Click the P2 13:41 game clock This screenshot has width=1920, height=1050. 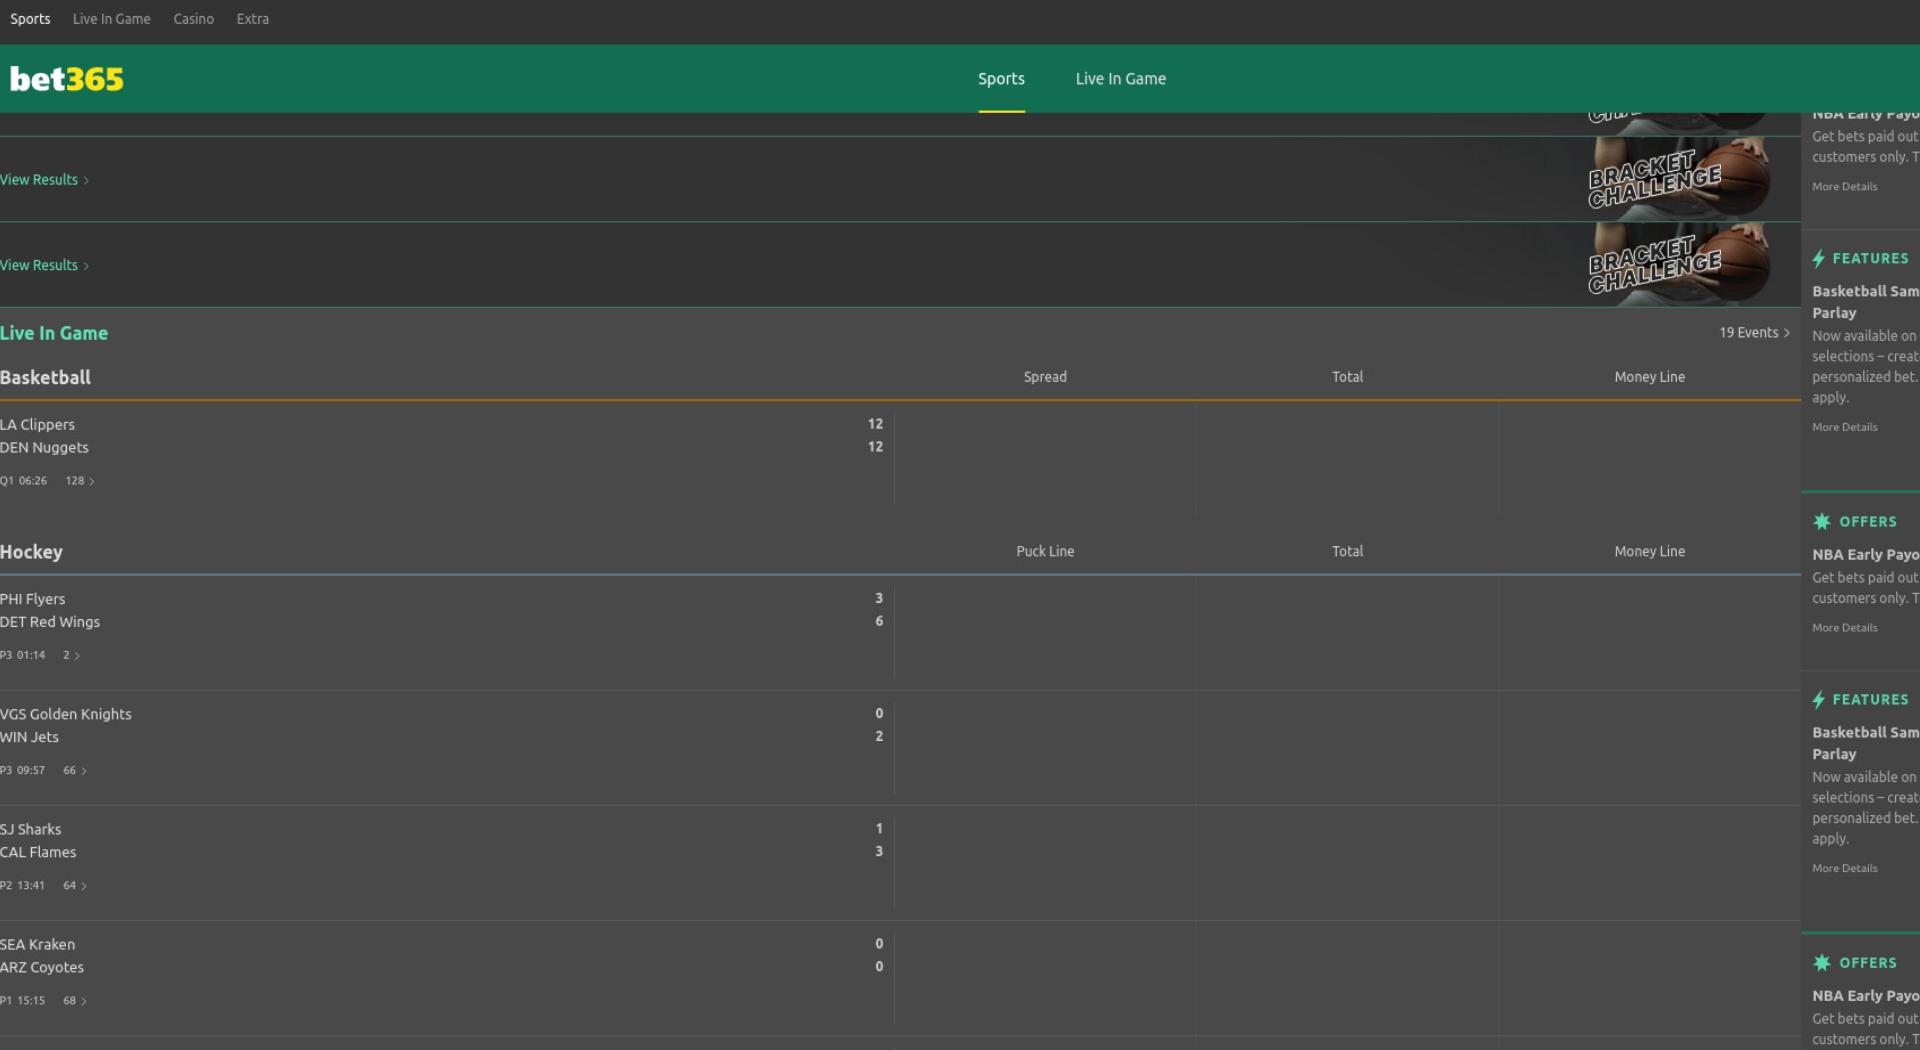click(x=23, y=885)
